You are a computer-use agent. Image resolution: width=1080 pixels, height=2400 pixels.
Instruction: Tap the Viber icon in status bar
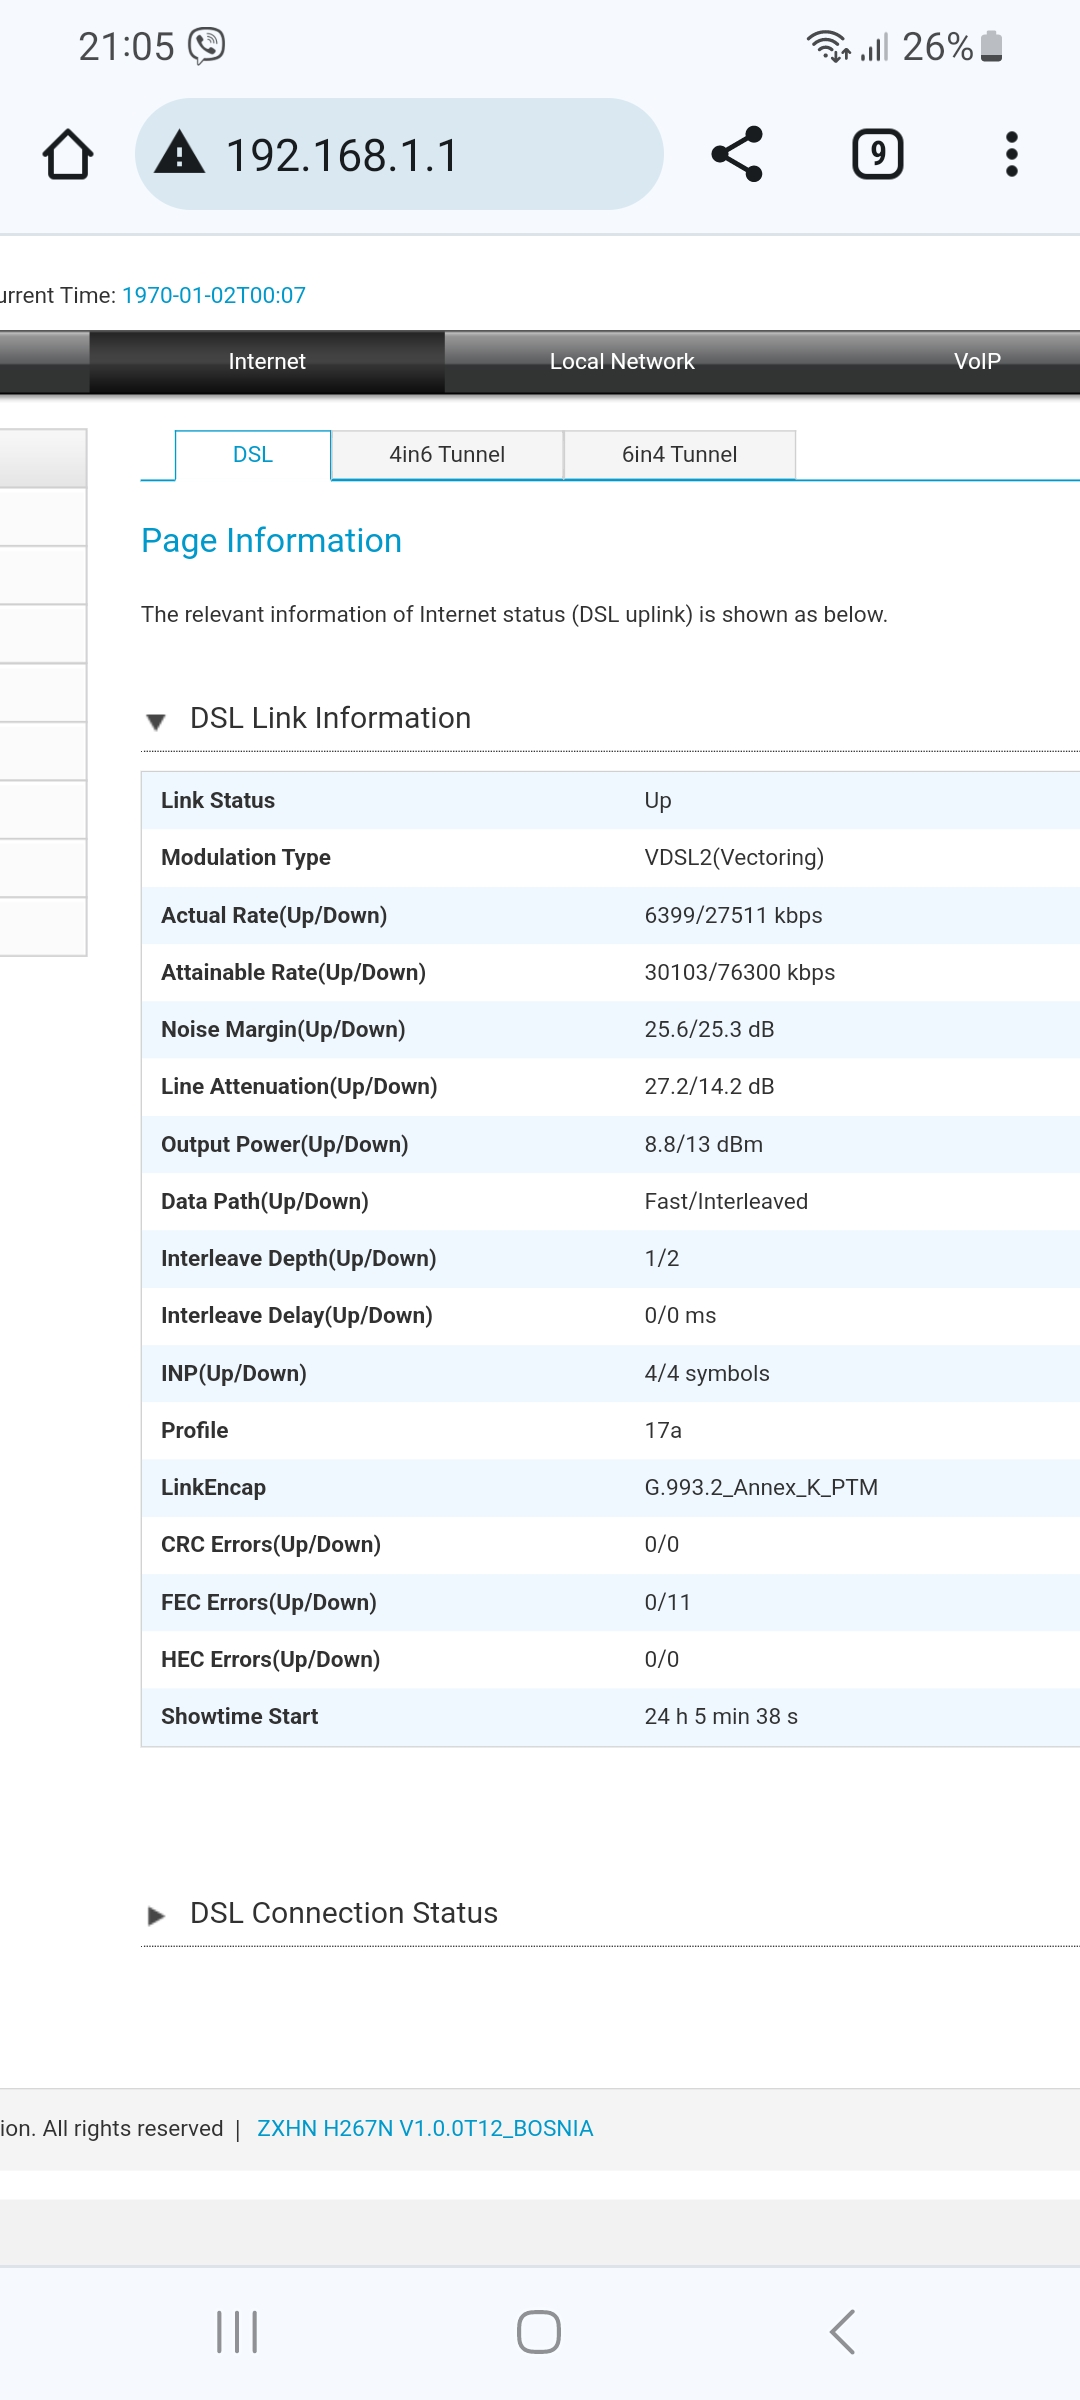[x=207, y=46]
